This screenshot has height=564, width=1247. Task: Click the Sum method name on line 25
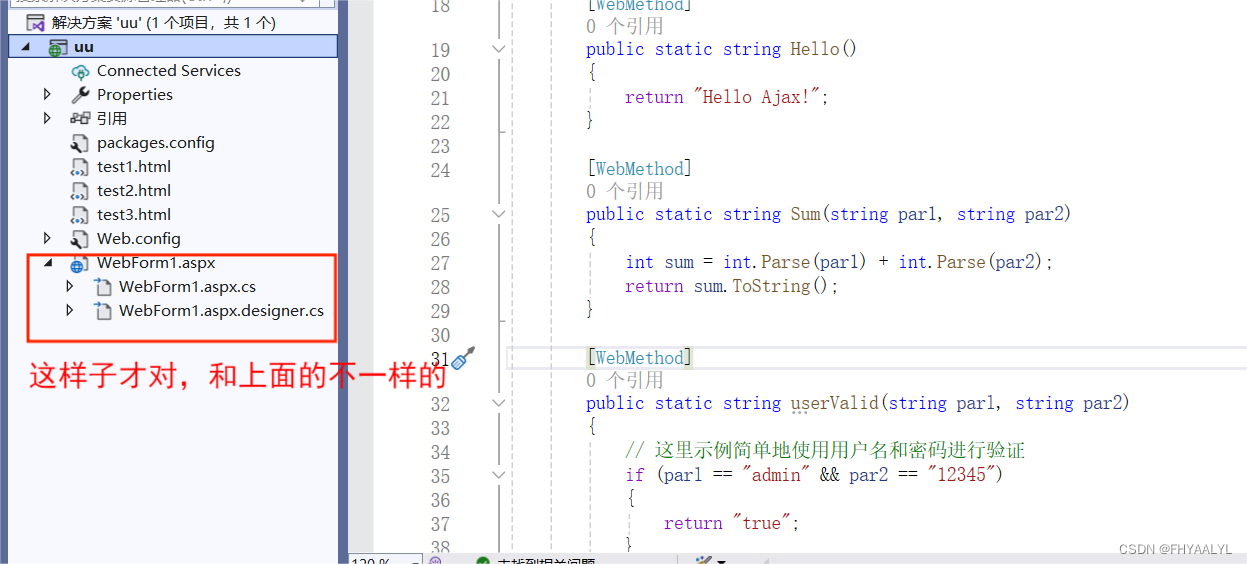click(x=805, y=214)
